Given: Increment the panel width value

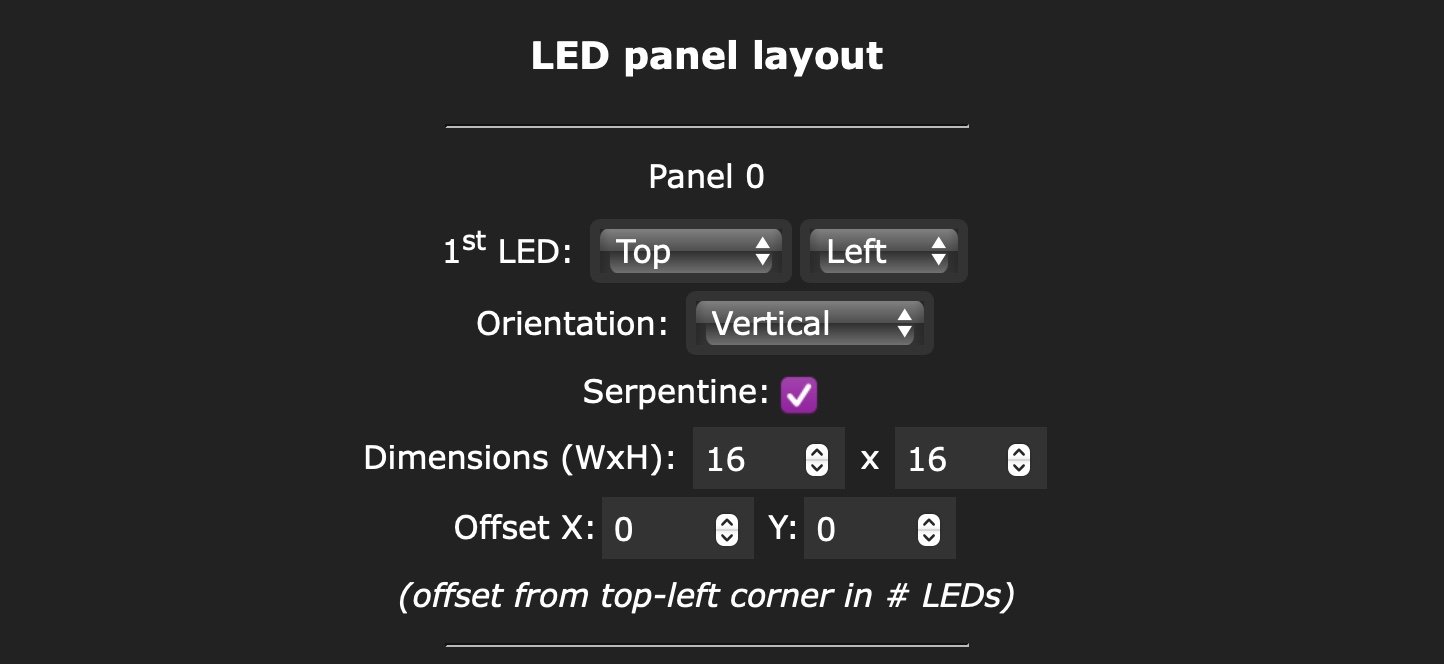Looking at the screenshot, I should [818, 452].
